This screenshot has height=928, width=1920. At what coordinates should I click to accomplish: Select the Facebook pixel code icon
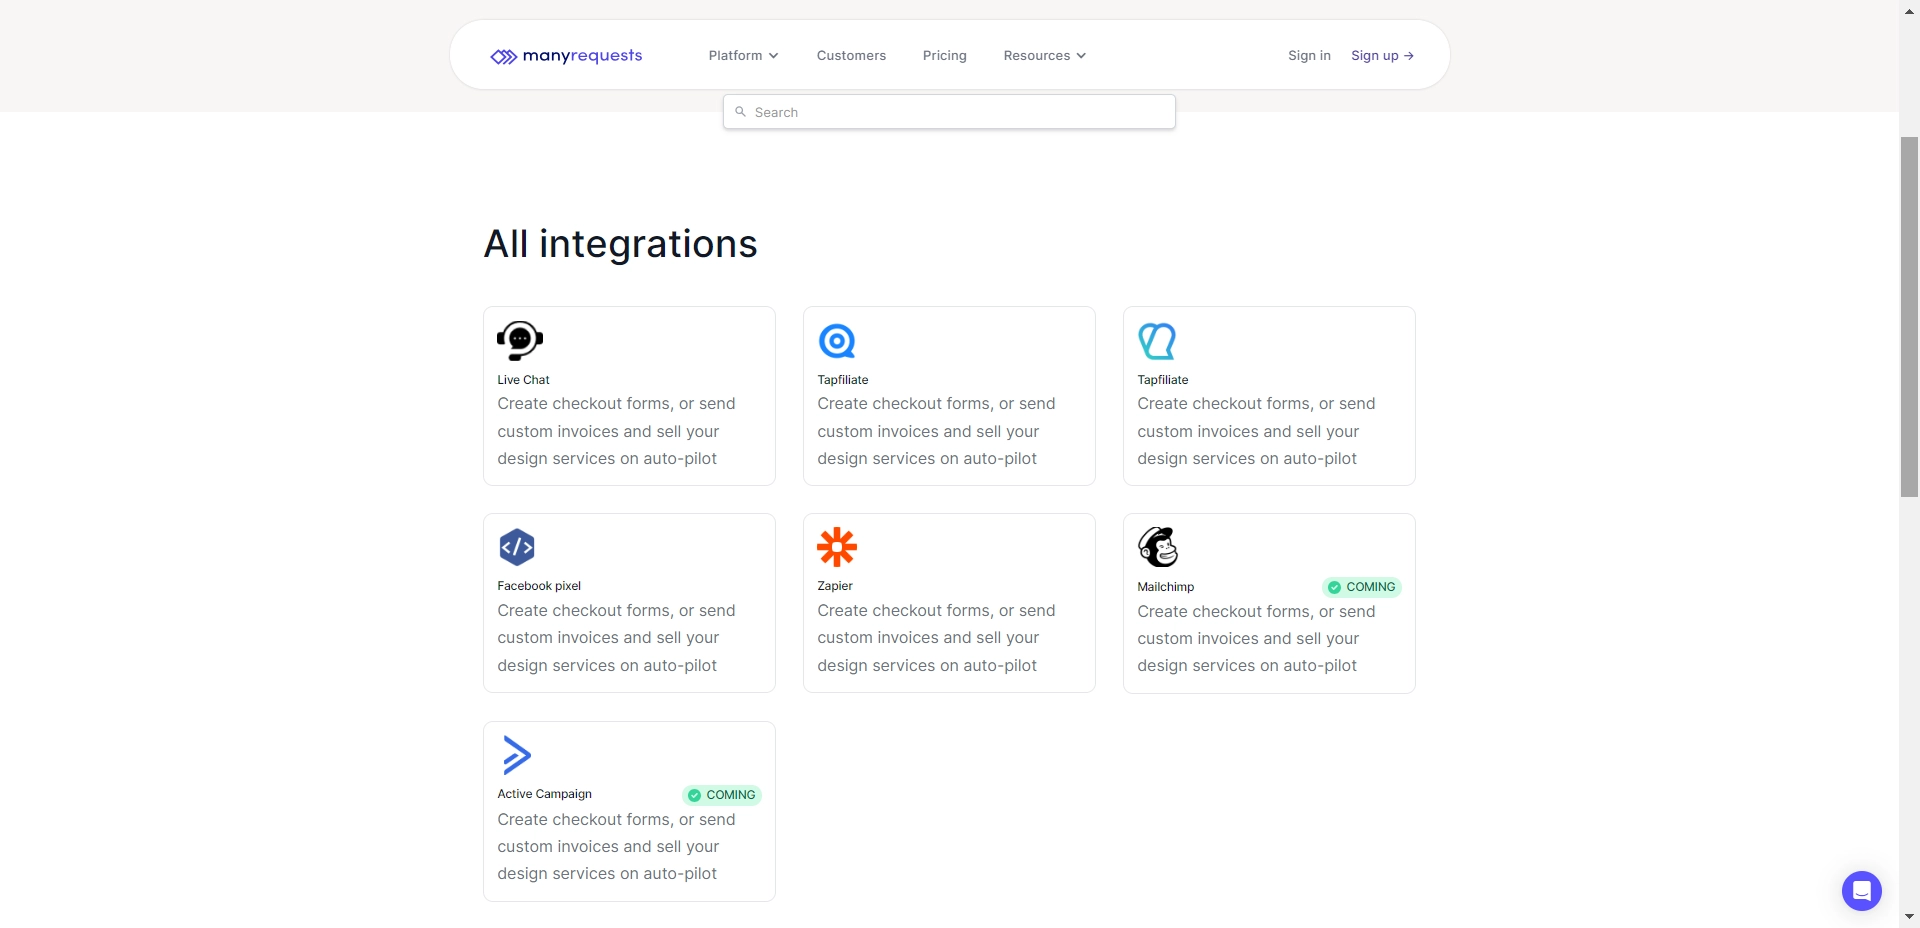tap(517, 546)
